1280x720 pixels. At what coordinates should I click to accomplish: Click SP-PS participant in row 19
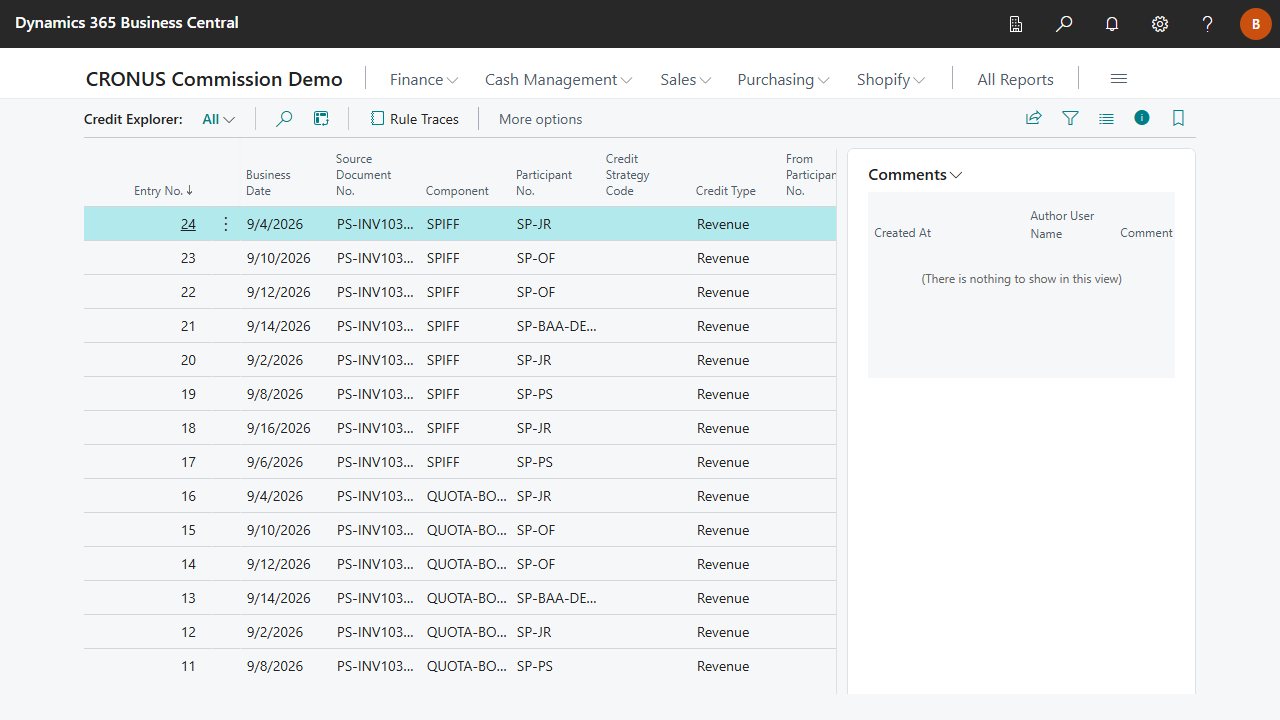[x=535, y=394]
